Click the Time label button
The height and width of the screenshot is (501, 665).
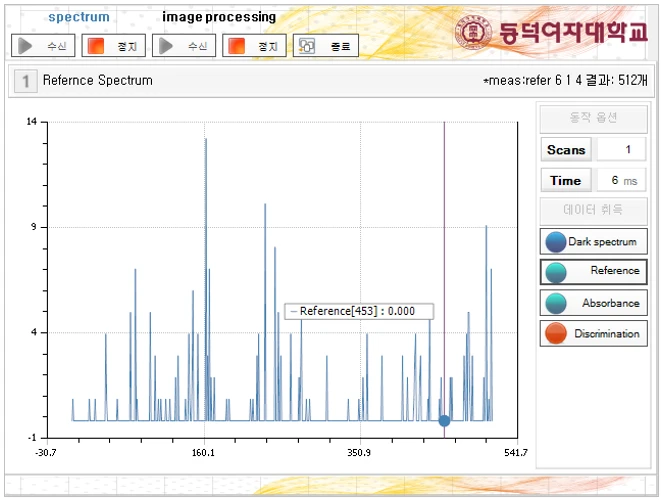pos(566,180)
